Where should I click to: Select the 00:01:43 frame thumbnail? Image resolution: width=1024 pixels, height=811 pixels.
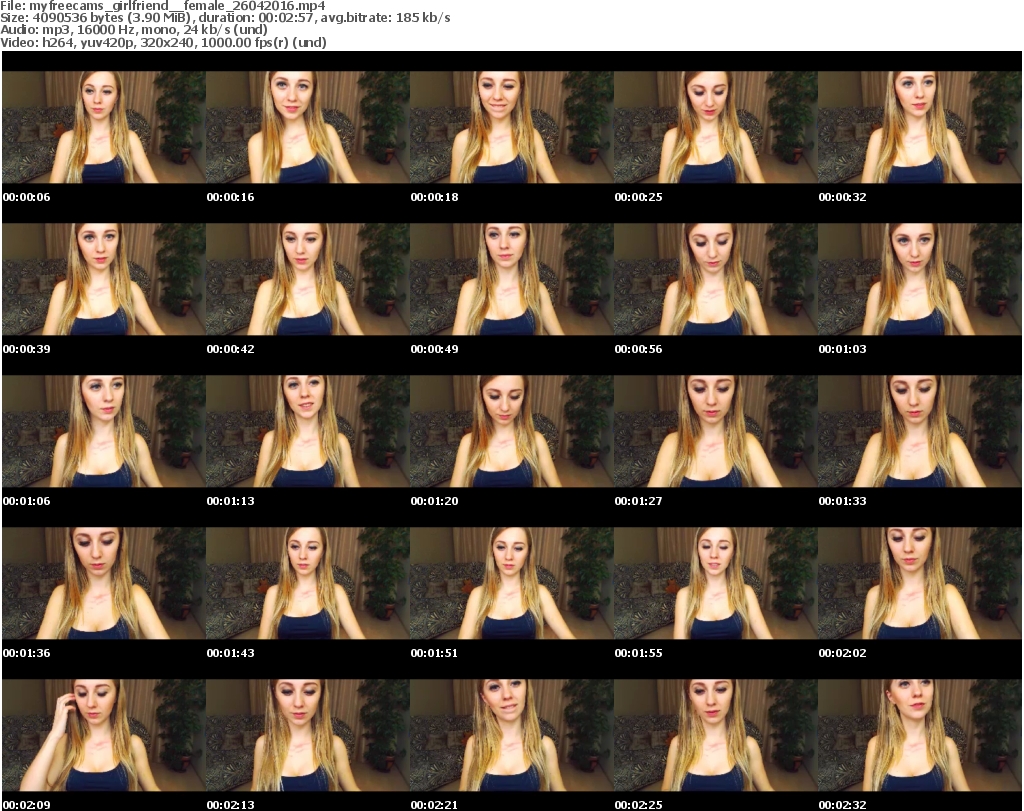click(x=308, y=583)
